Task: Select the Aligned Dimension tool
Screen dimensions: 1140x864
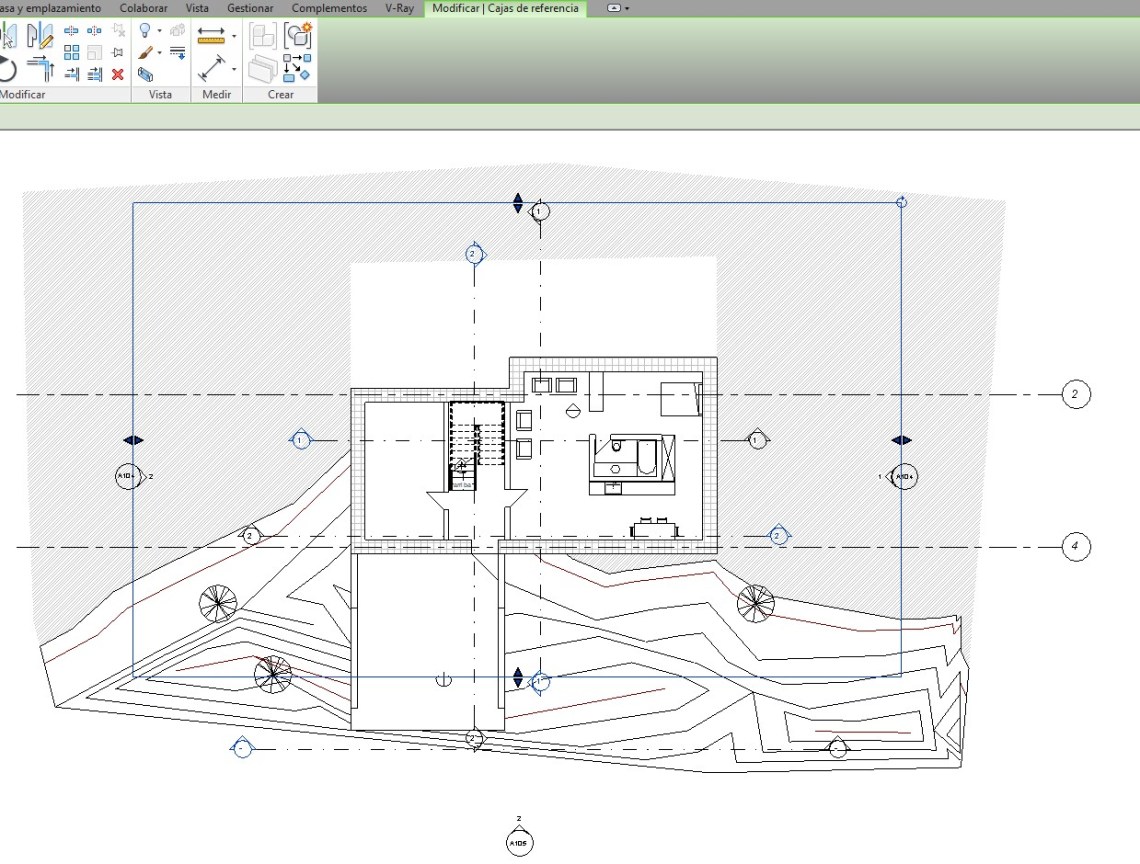Action: click(x=211, y=69)
